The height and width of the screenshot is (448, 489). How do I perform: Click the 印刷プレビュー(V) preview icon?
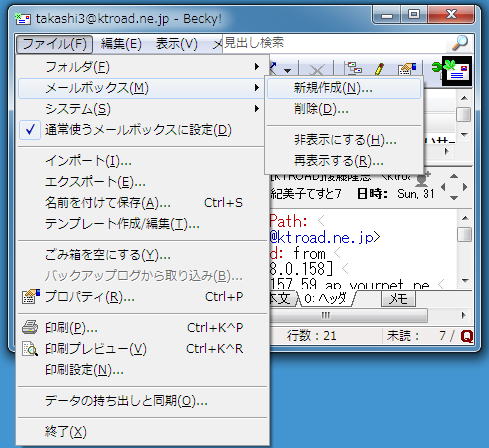pos(30,349)
